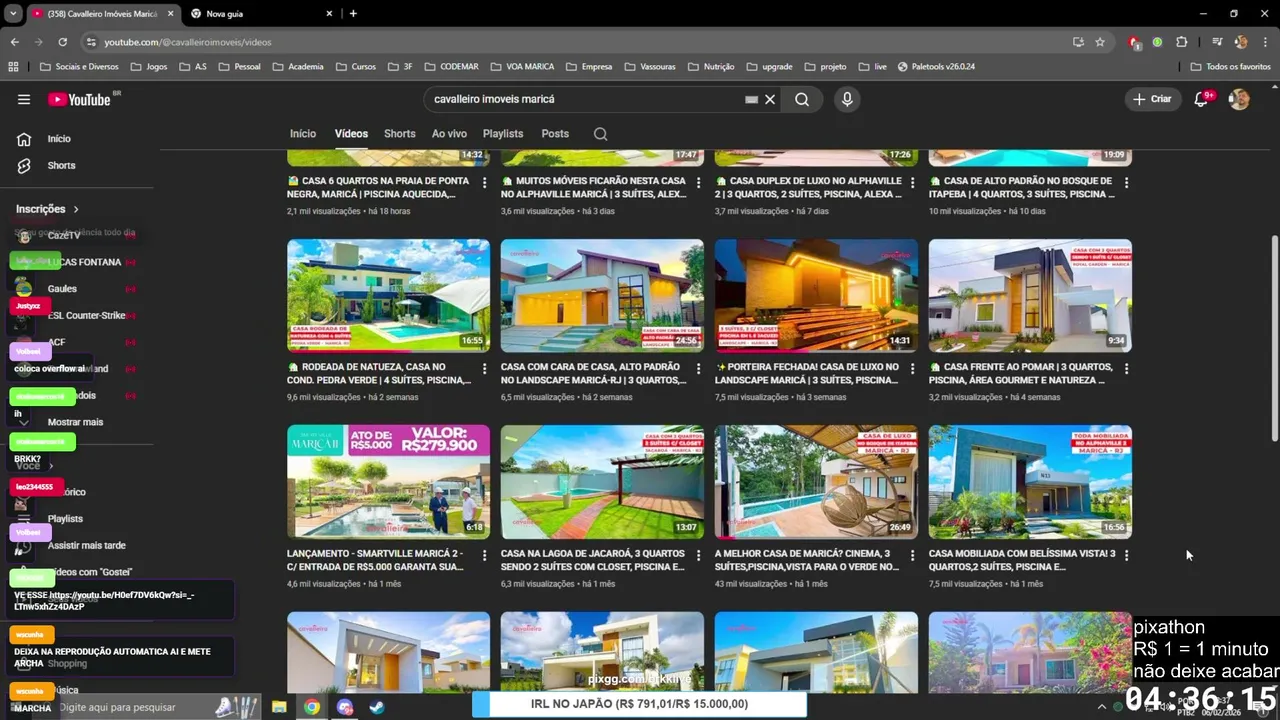Click the page vertical scrollbar
The height and width of the screenshot is (720, 1280).
click(x=1274, y=338)
